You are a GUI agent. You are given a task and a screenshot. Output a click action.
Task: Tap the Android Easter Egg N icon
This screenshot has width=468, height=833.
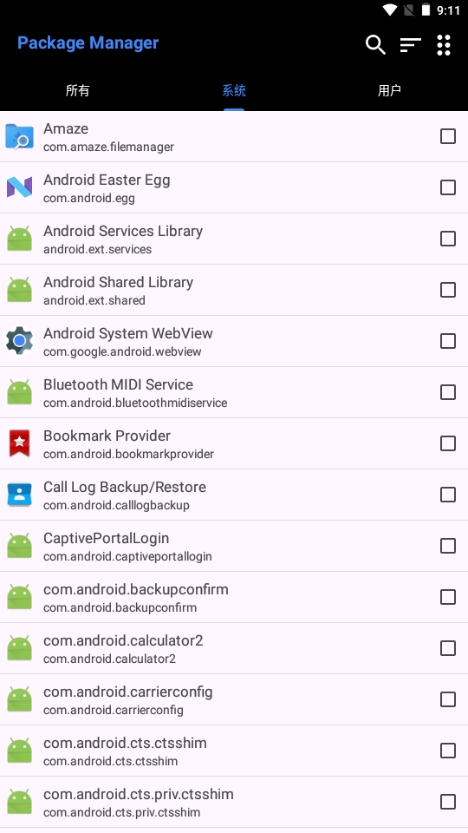(20, 188)
